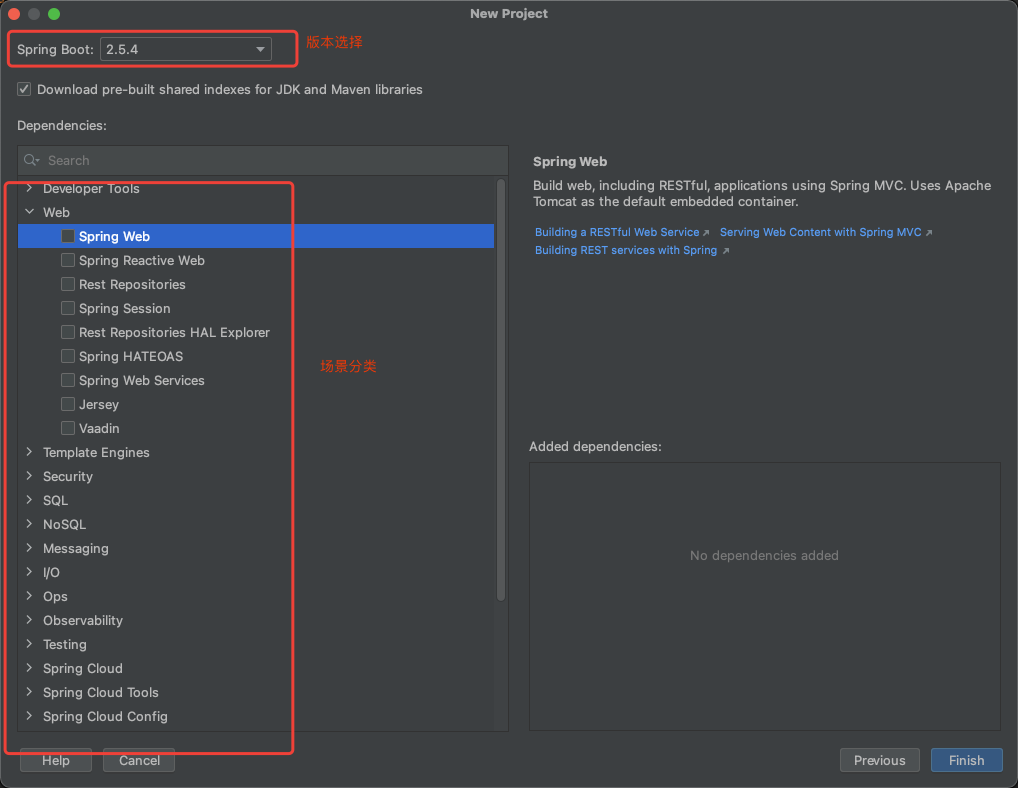Close the New Project window

coord(14,14)
